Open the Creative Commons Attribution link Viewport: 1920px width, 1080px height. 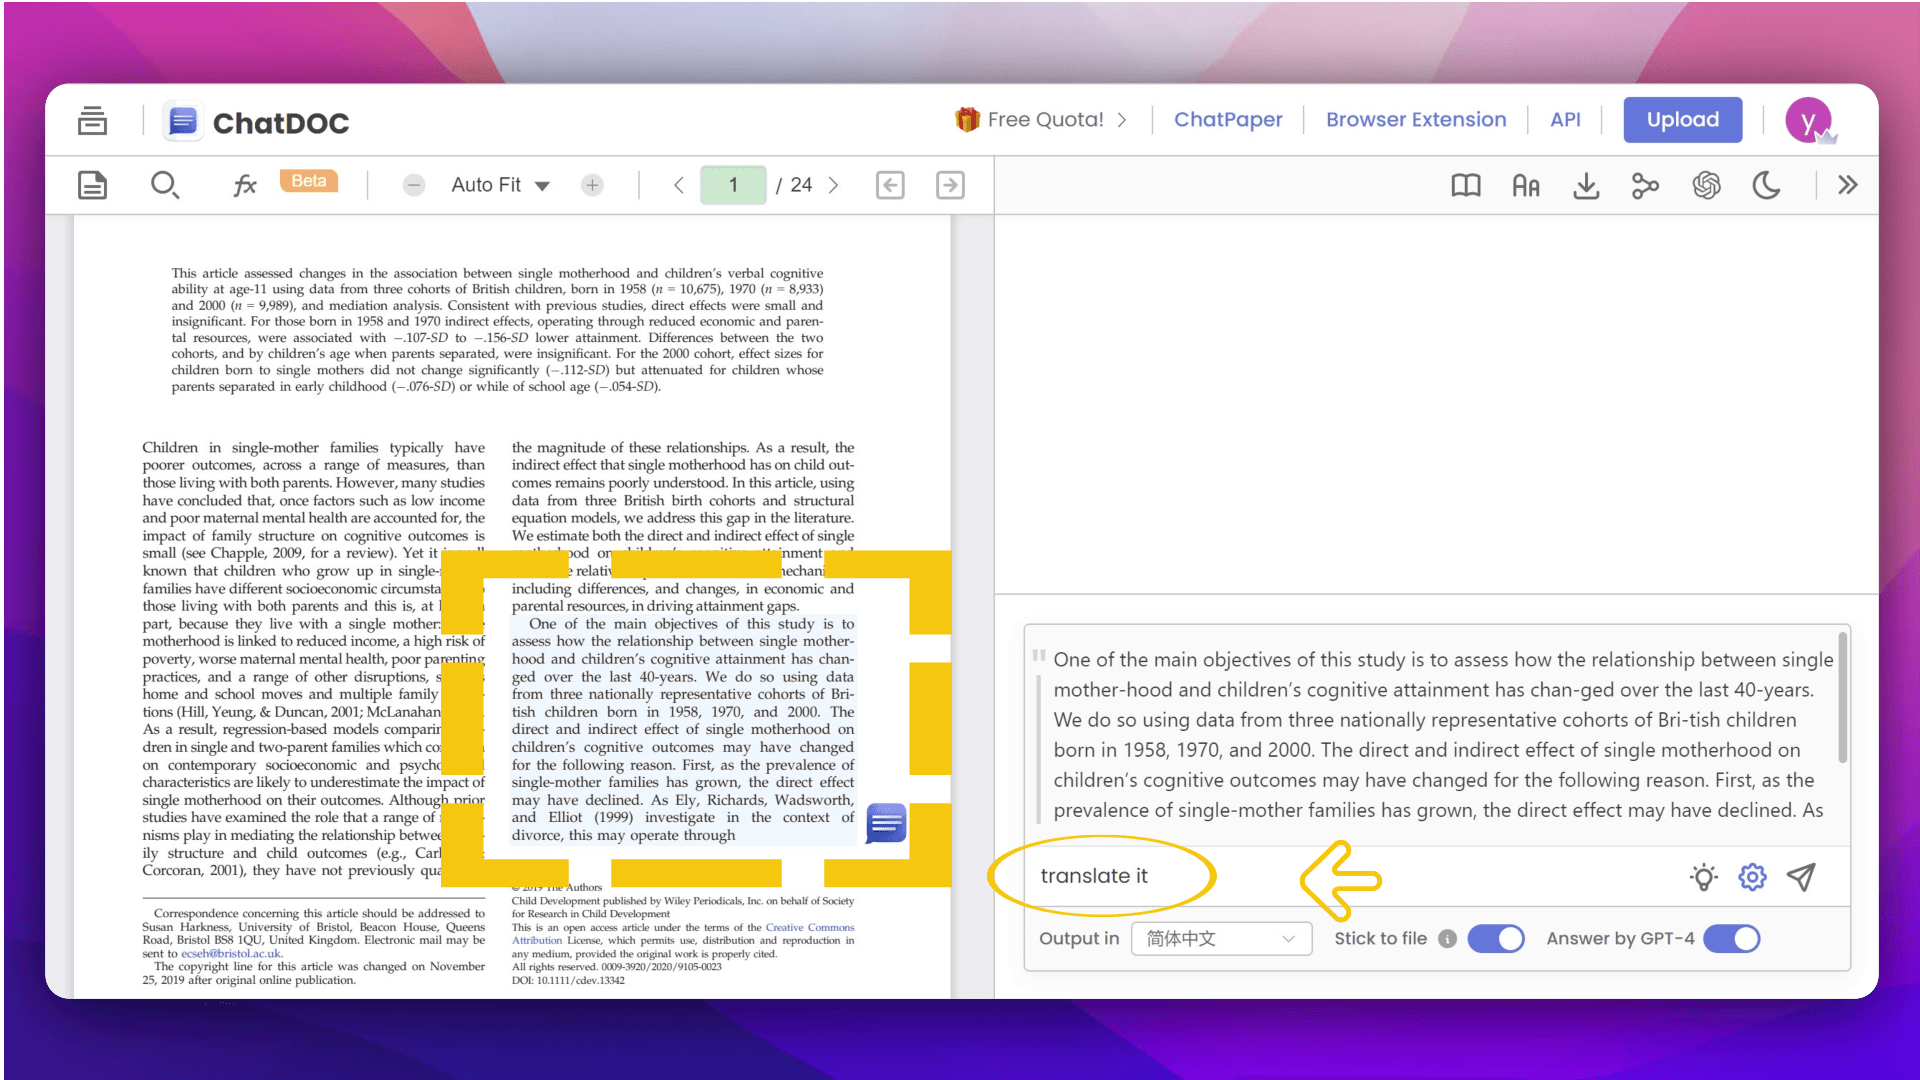[683, 934]
